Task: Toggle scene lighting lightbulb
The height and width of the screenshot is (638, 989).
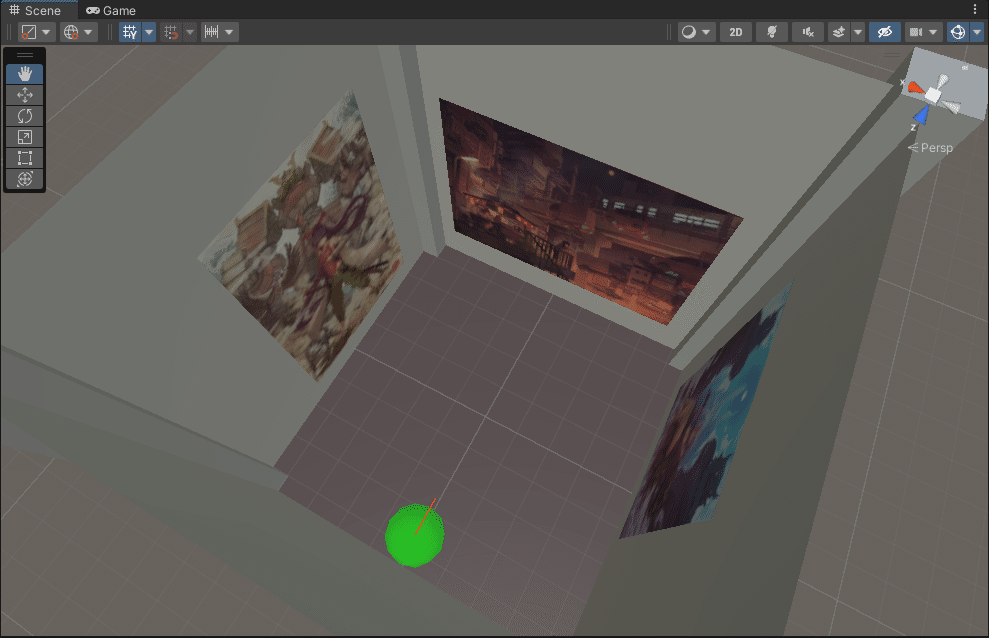Action: (x=771, y=32)
